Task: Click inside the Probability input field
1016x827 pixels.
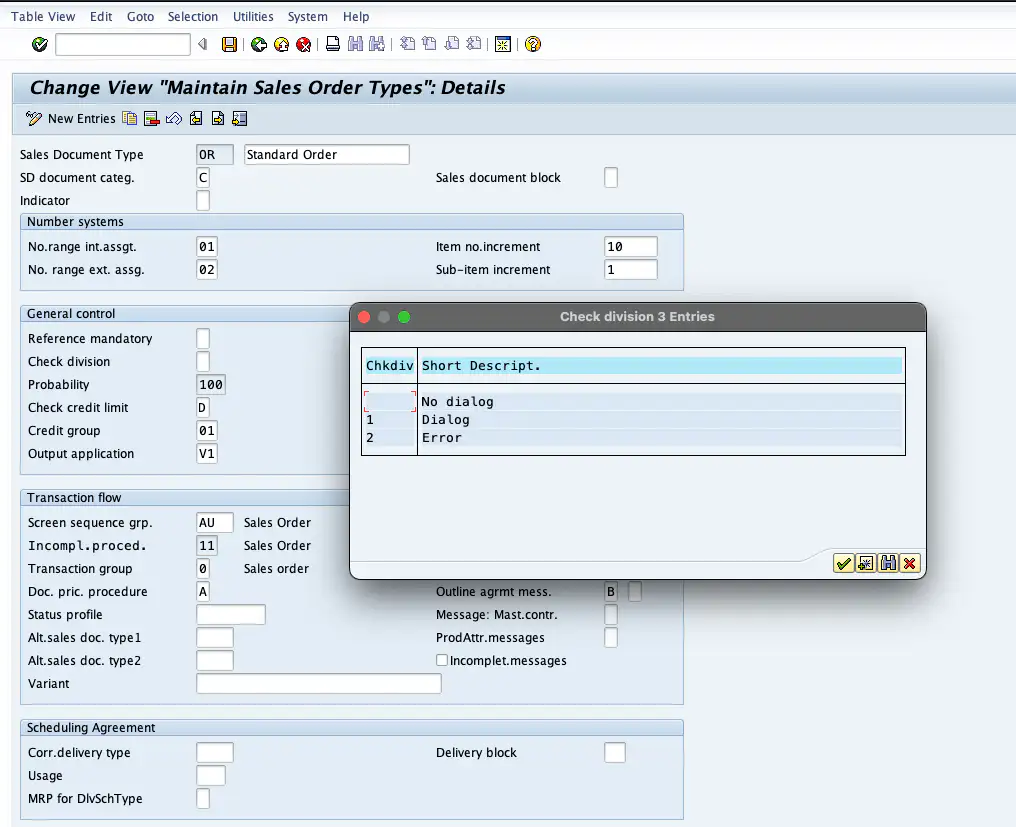Action: [211, 384]
